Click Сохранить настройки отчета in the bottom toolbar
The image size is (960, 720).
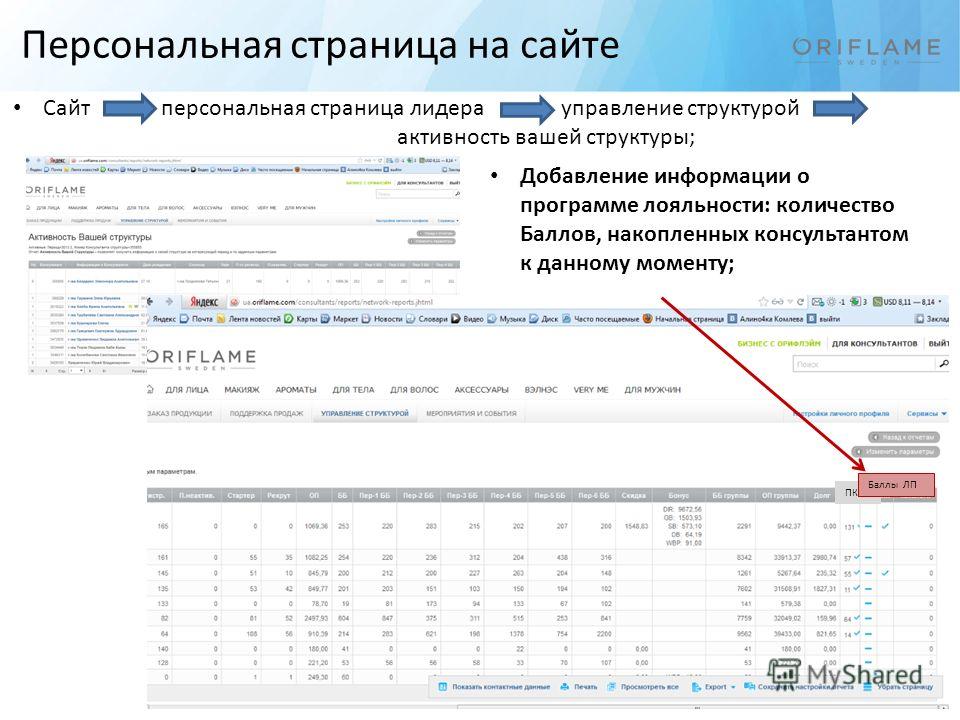pos(799,687)
